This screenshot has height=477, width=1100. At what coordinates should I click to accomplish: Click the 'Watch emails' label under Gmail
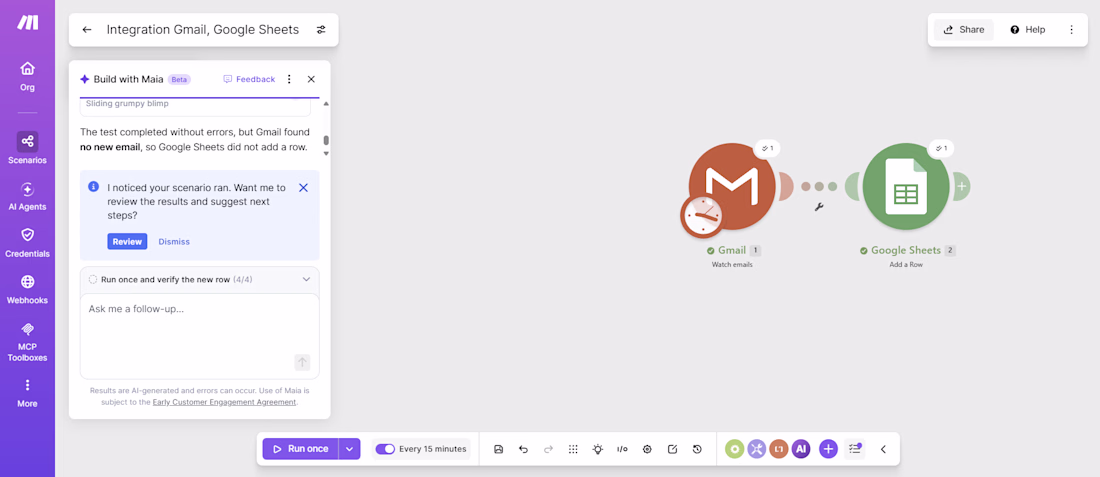(732, 264)
